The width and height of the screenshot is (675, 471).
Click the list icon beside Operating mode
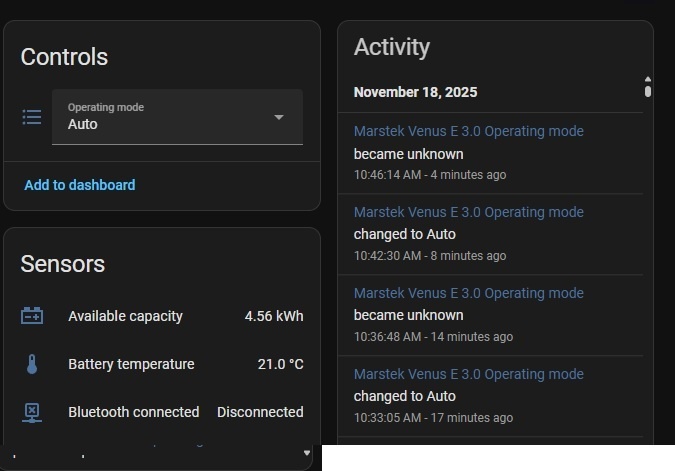pos(32,117)
